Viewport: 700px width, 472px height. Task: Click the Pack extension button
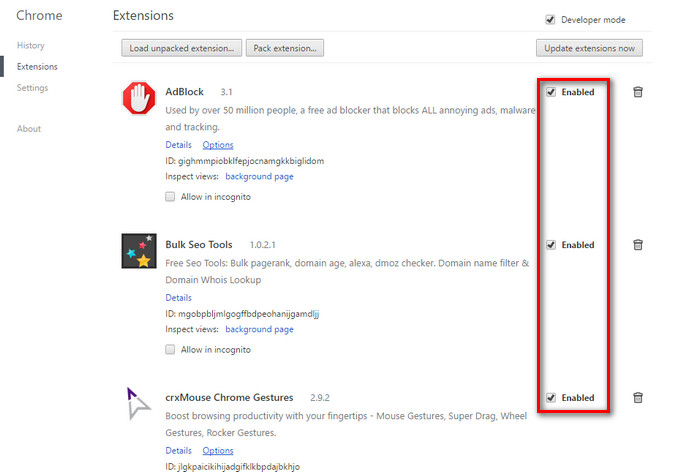tap(285, 48)
